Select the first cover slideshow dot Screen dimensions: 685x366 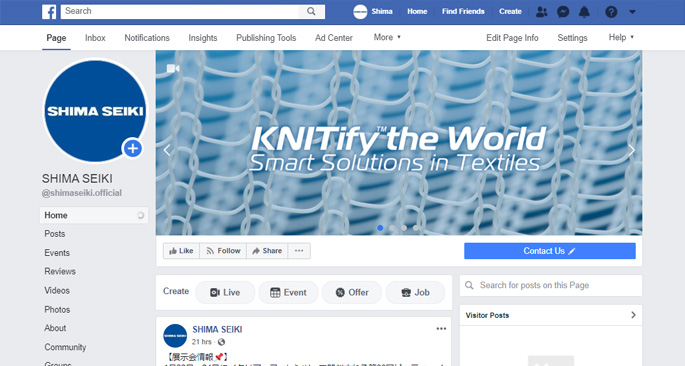pos(380,228)
